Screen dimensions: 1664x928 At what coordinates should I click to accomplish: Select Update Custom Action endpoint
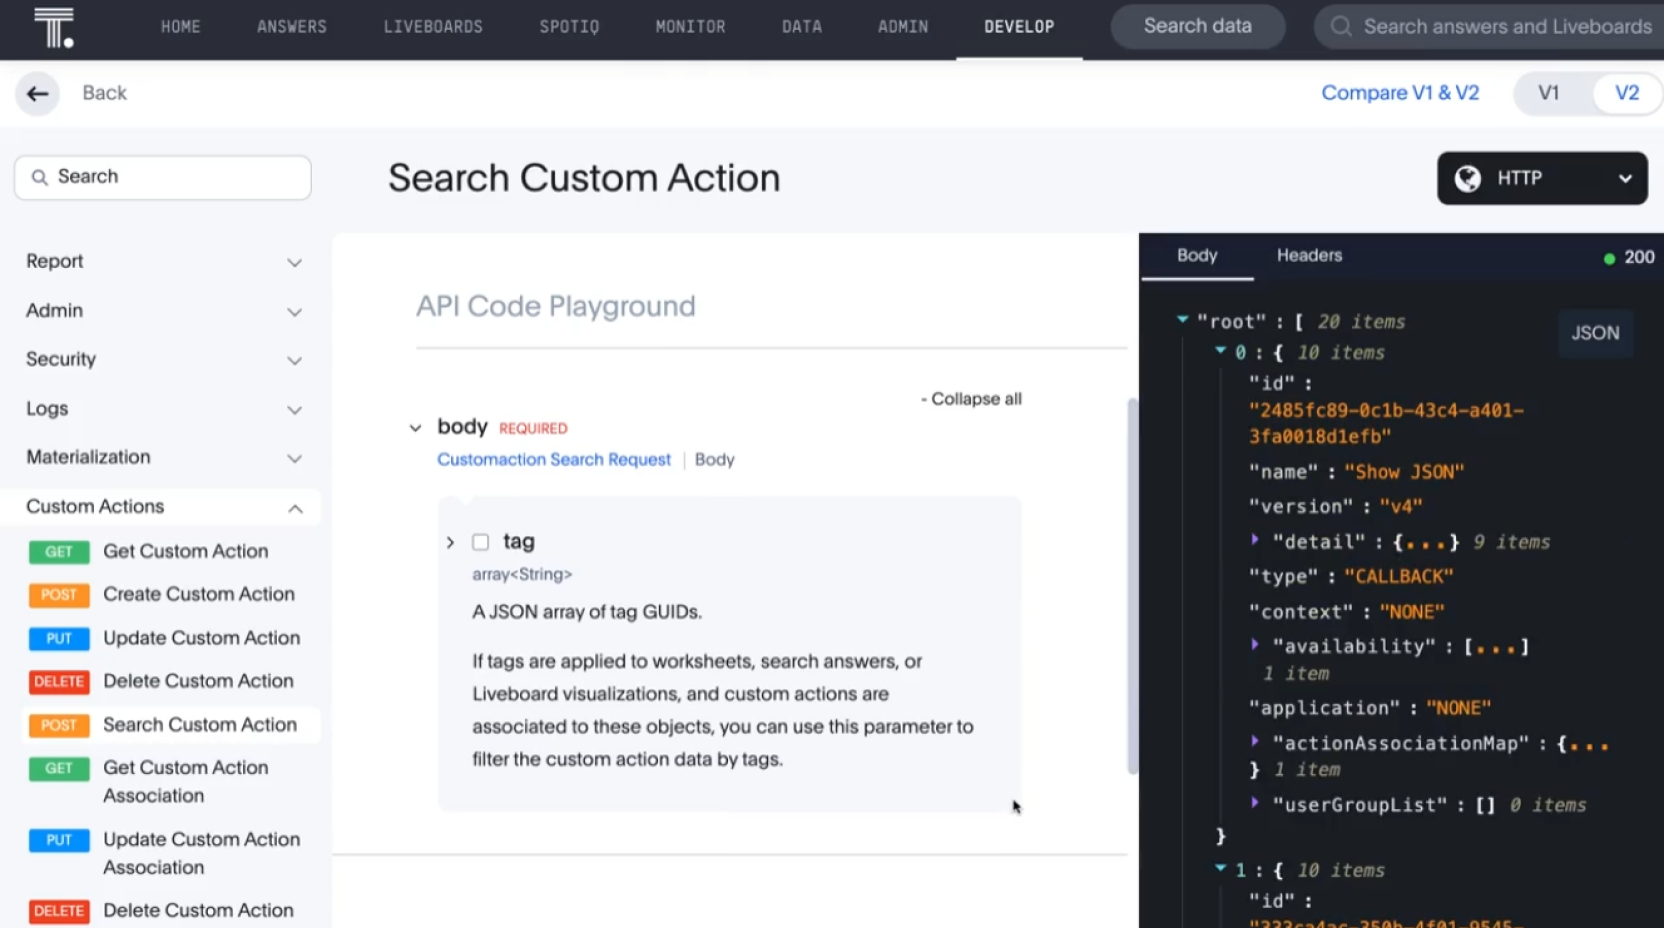coord(201,639)
